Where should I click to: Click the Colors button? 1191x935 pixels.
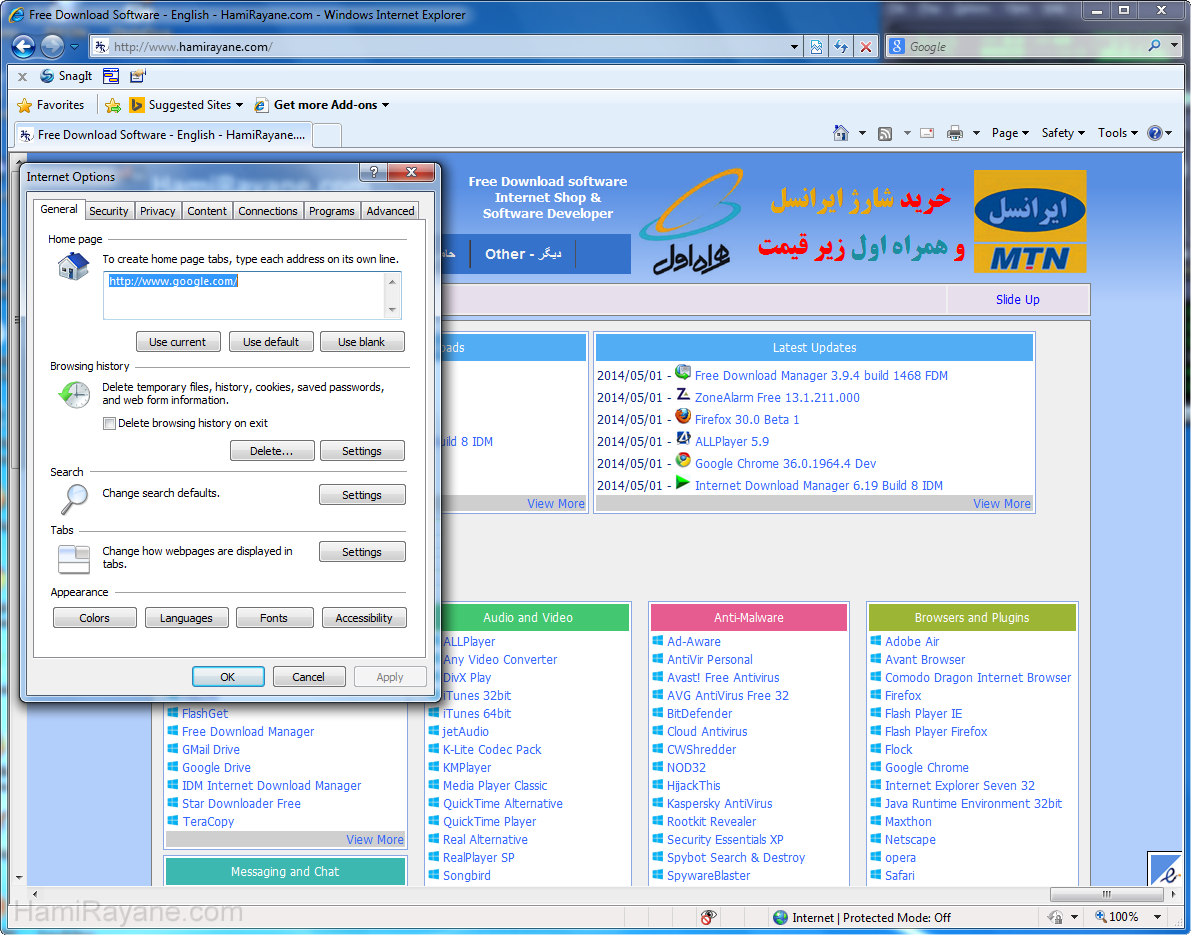click(94, 618)
